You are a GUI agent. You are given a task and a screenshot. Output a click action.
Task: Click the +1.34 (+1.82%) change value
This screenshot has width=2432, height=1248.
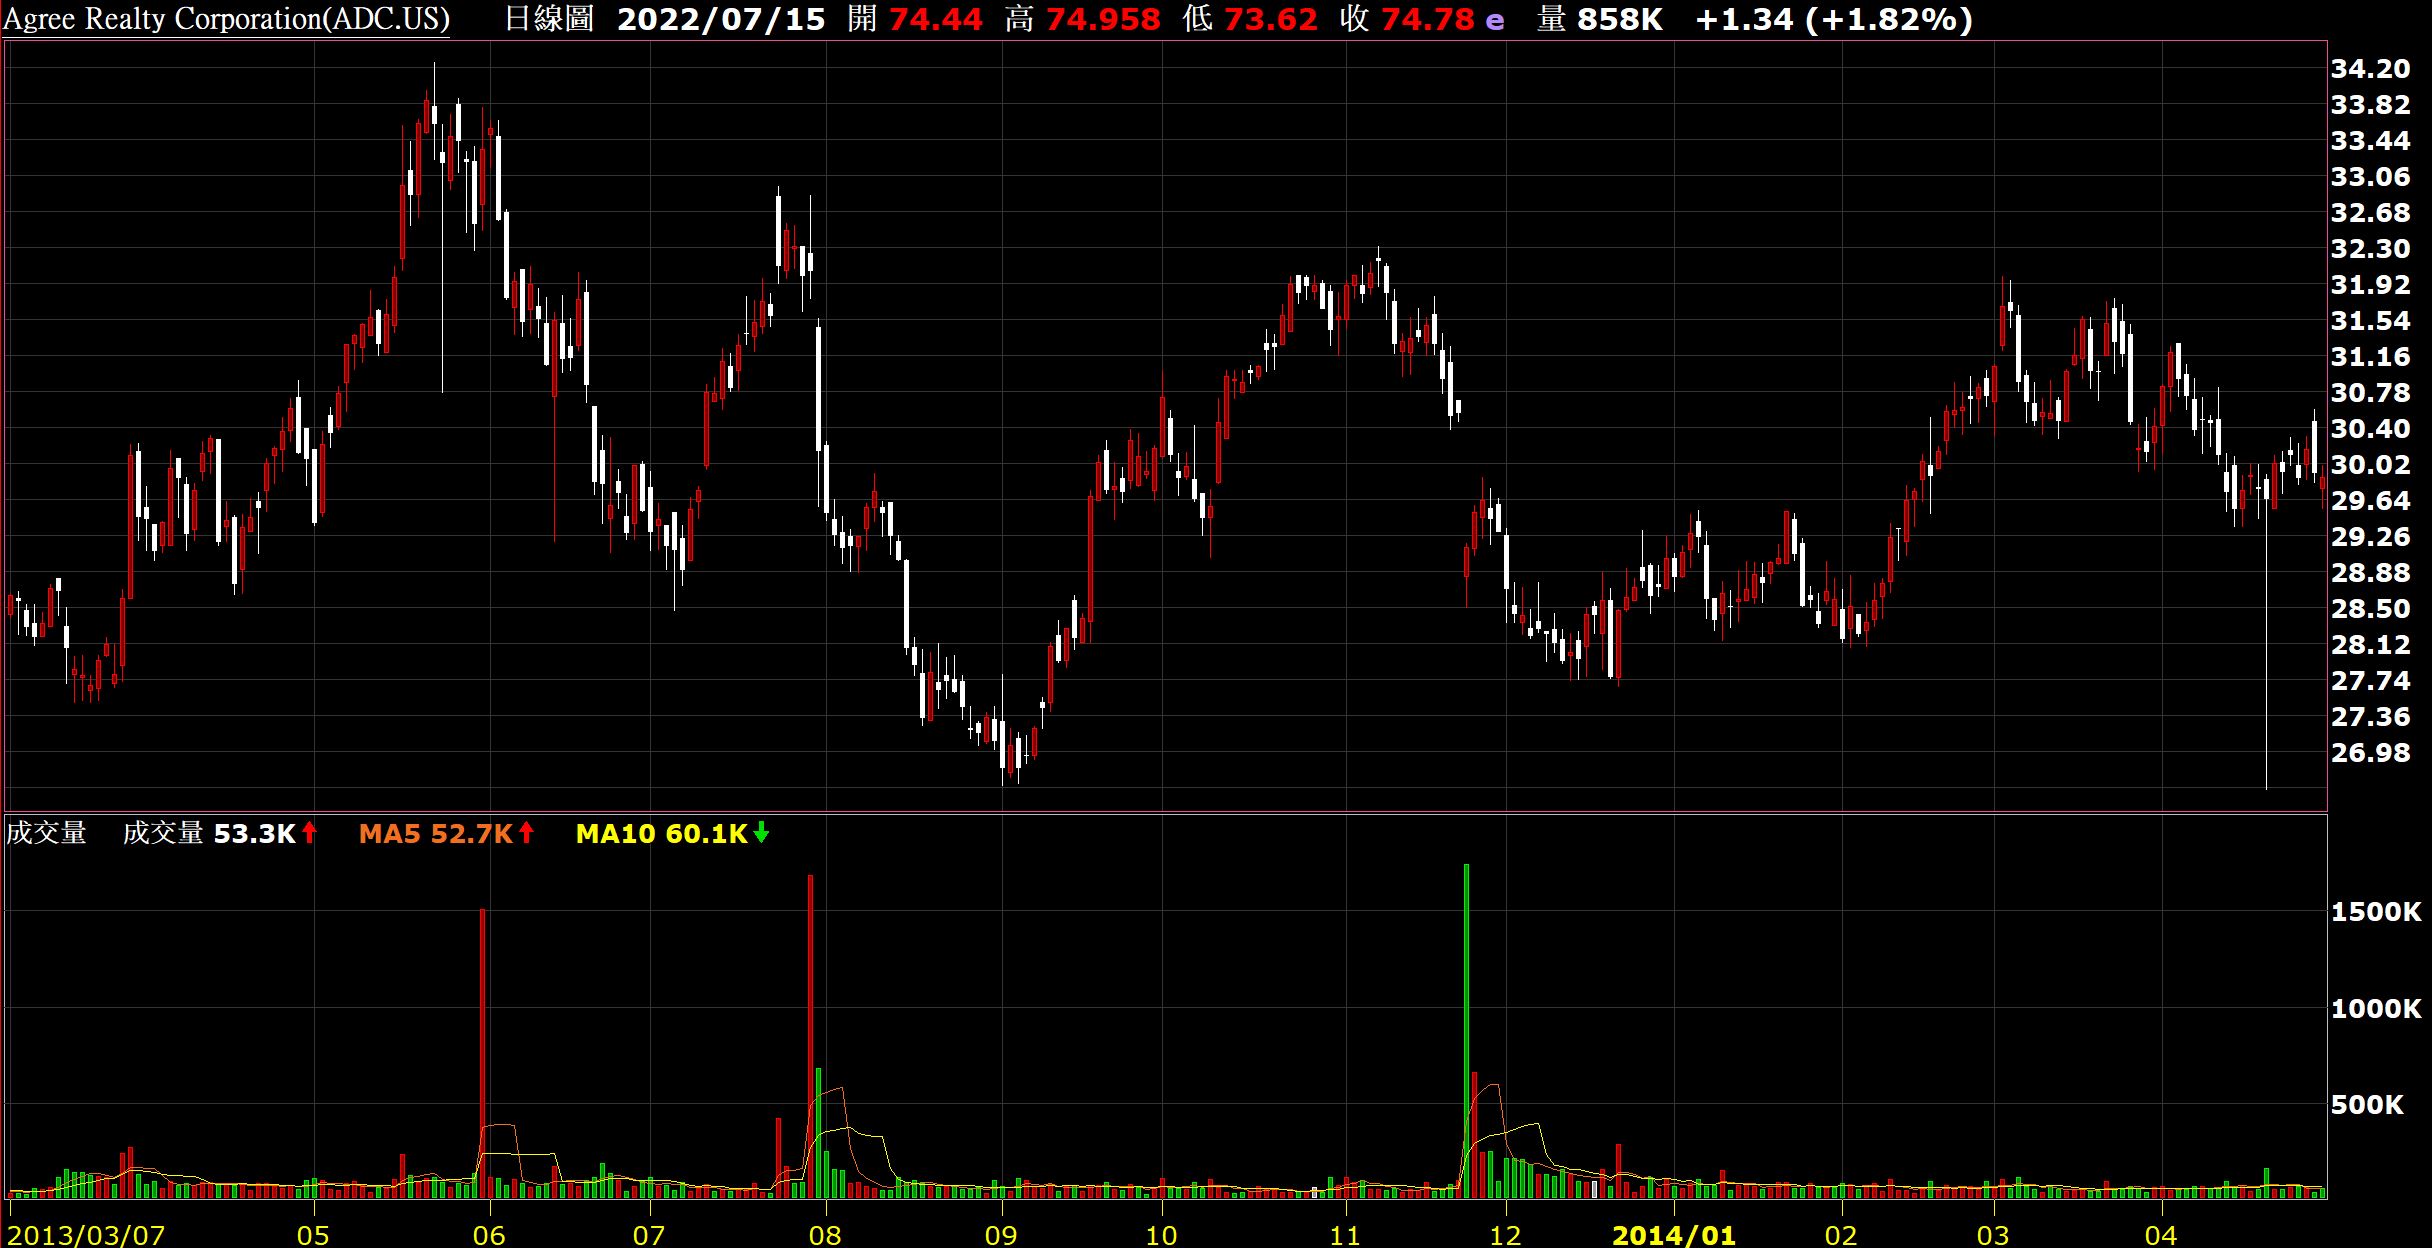[1833, 19]
